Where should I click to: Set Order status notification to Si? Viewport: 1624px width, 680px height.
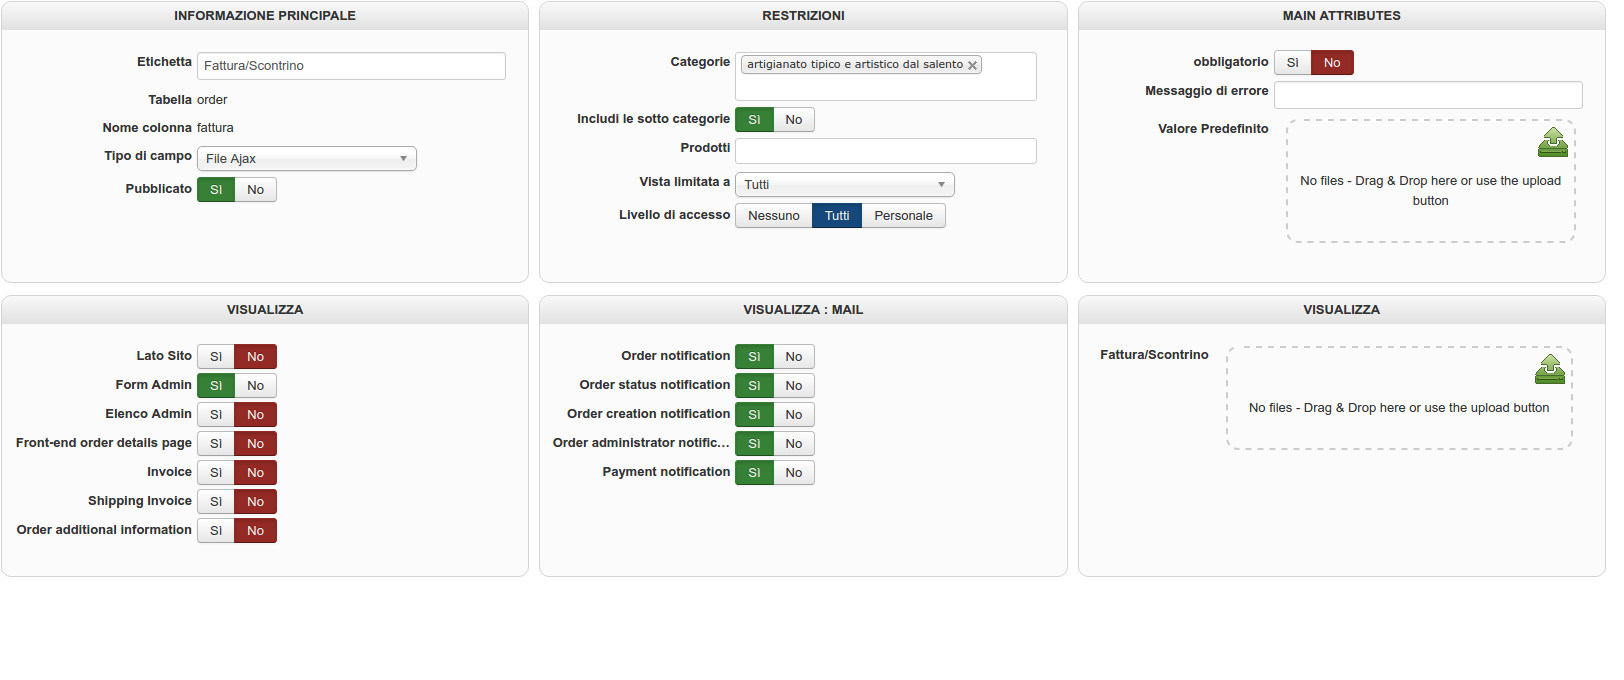754,386
